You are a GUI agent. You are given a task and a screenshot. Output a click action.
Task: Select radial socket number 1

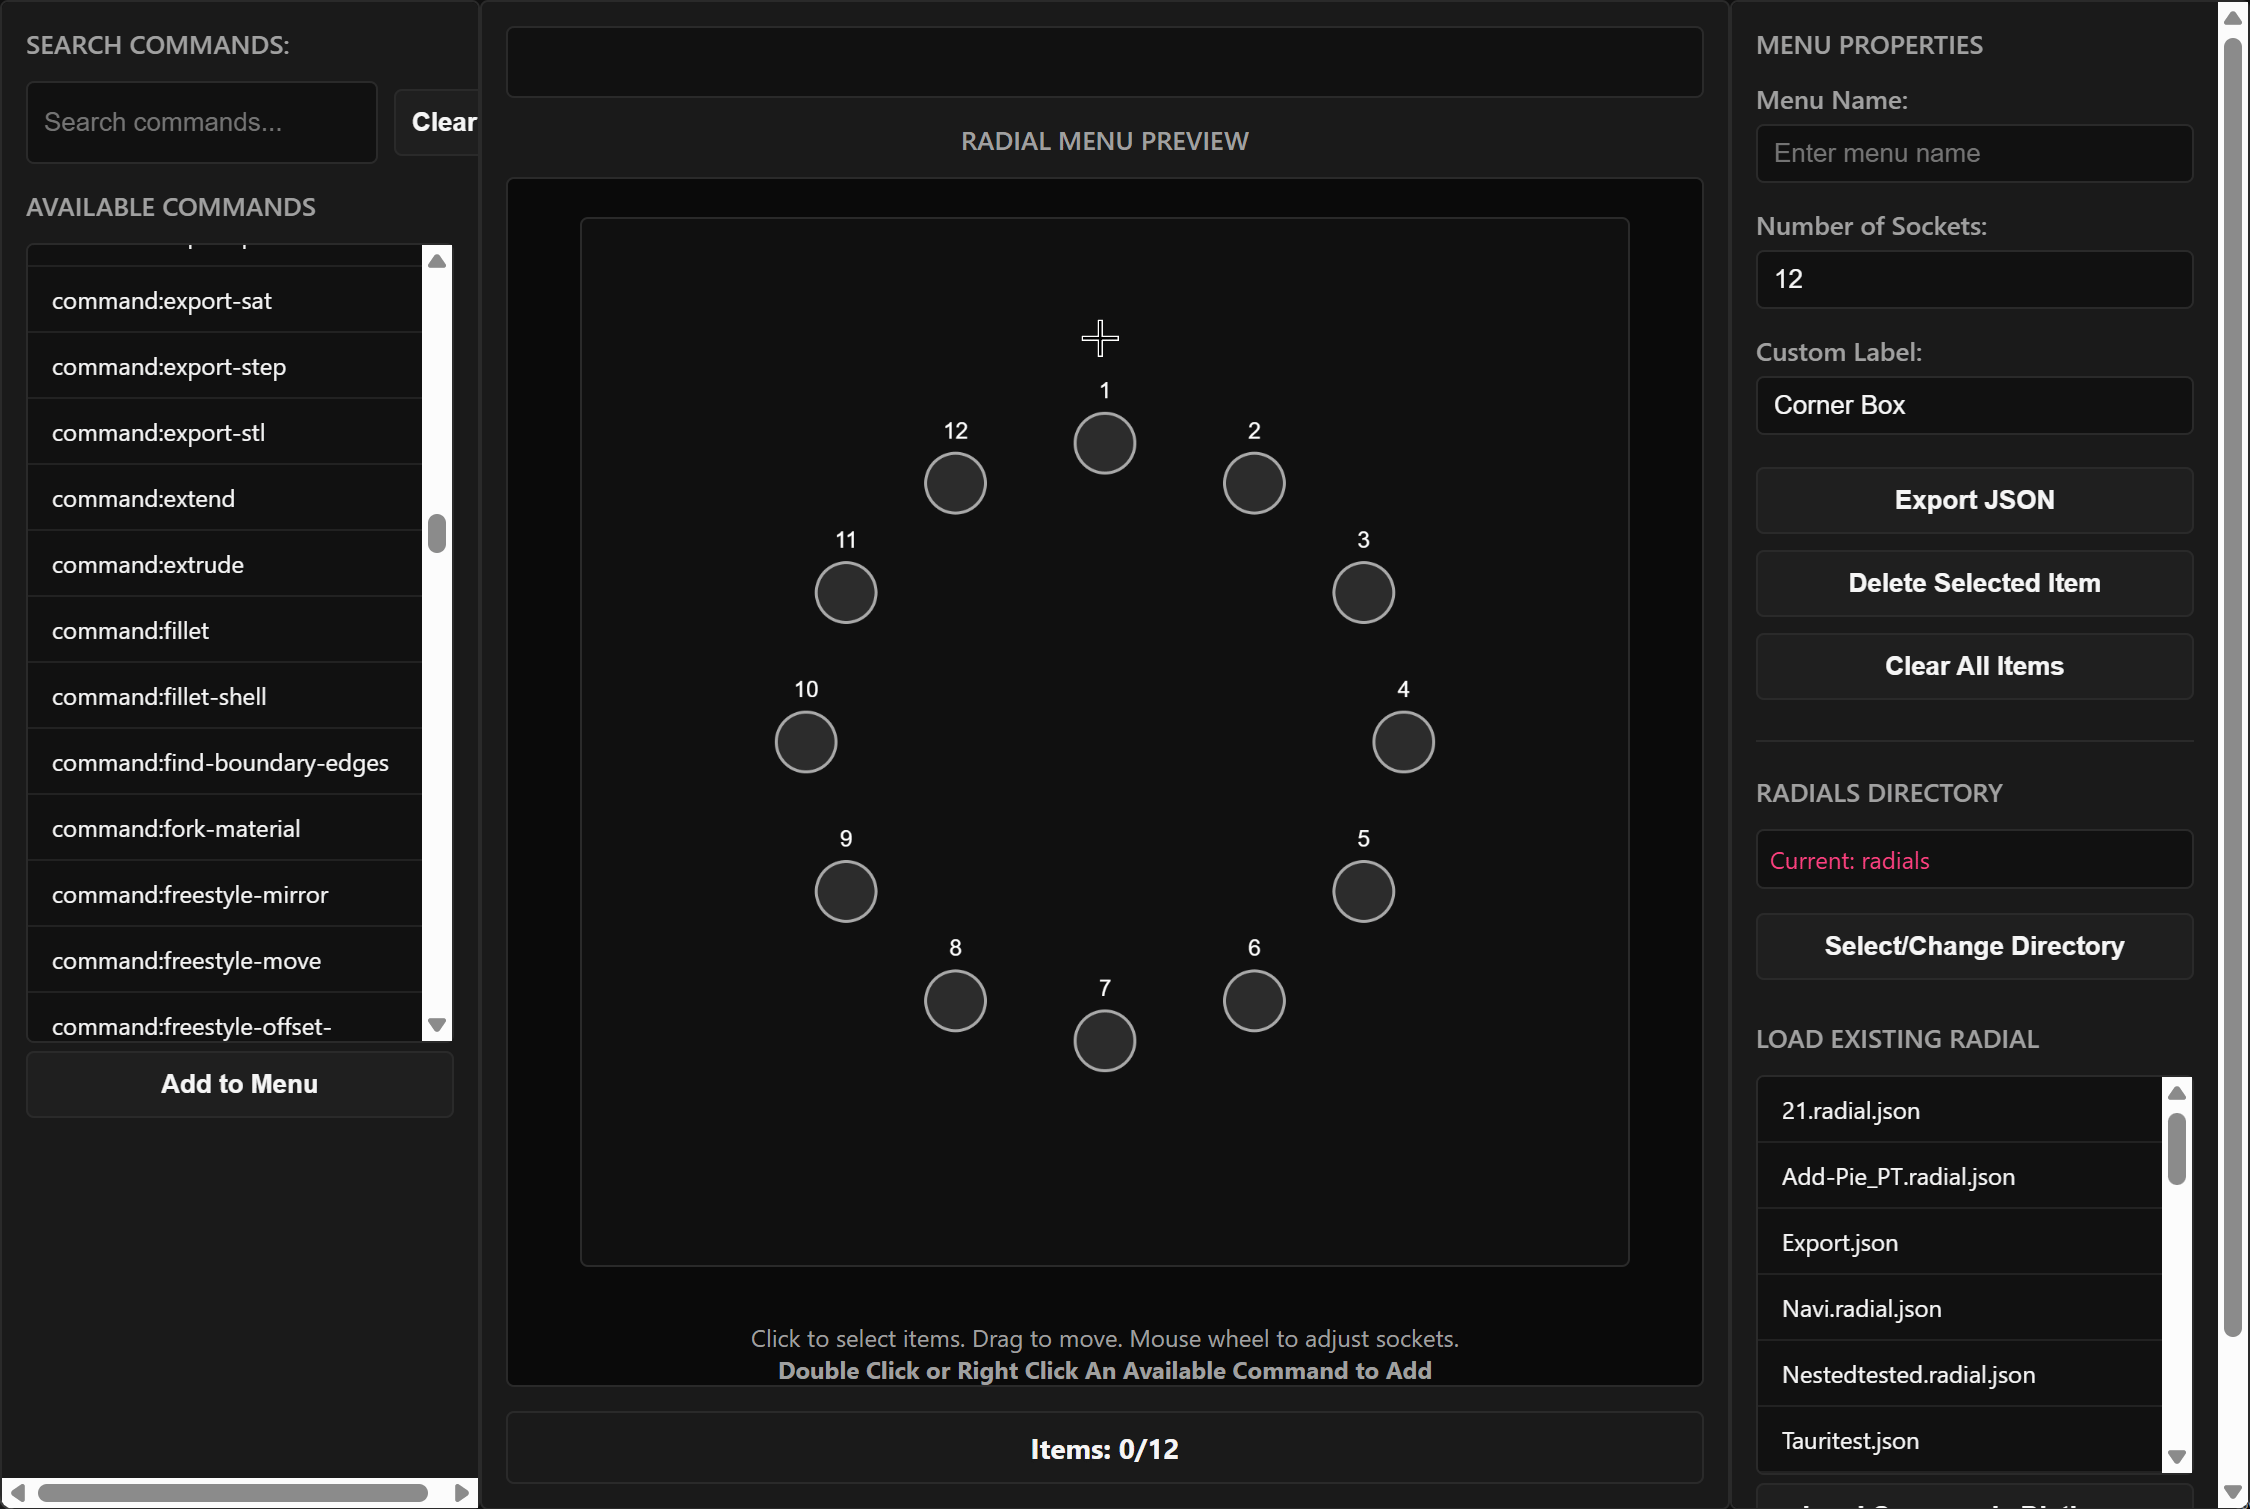click(x=1104, y=443)
